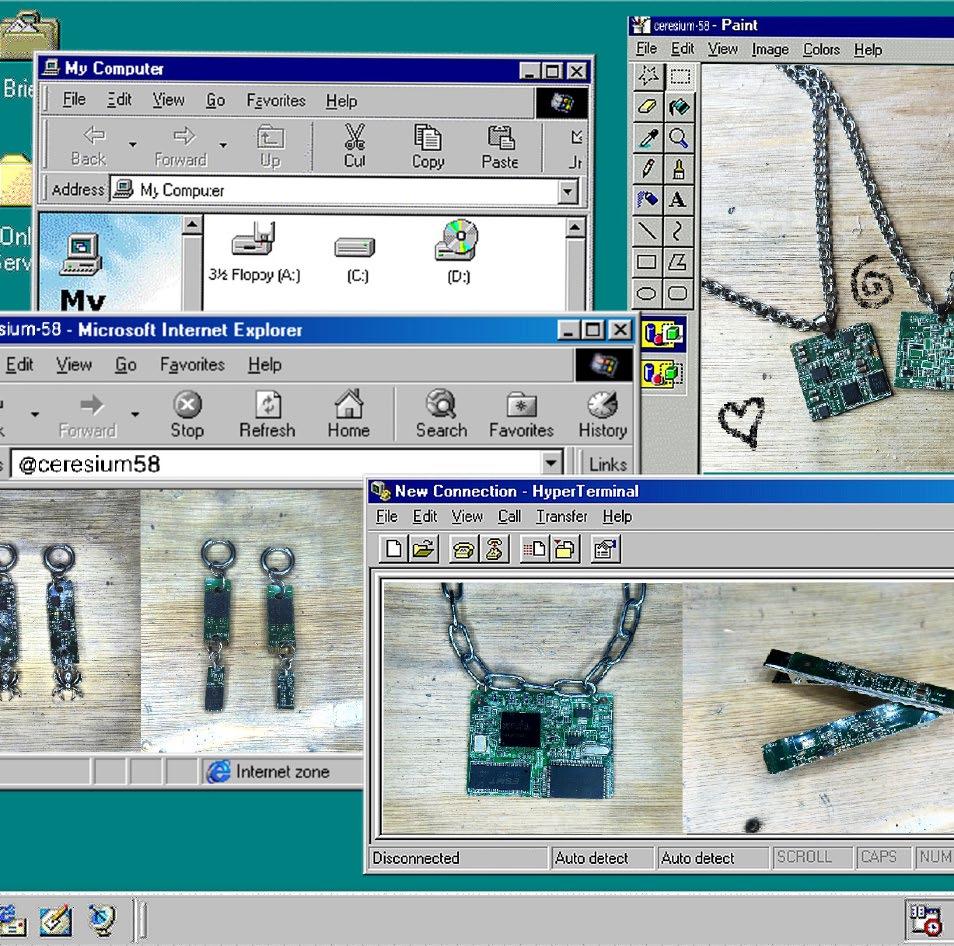Image resolution: width=954 pixels, height=946 pixels.
Task: Click Task Scheduler icon in system tray
Action: coord(925,919)
